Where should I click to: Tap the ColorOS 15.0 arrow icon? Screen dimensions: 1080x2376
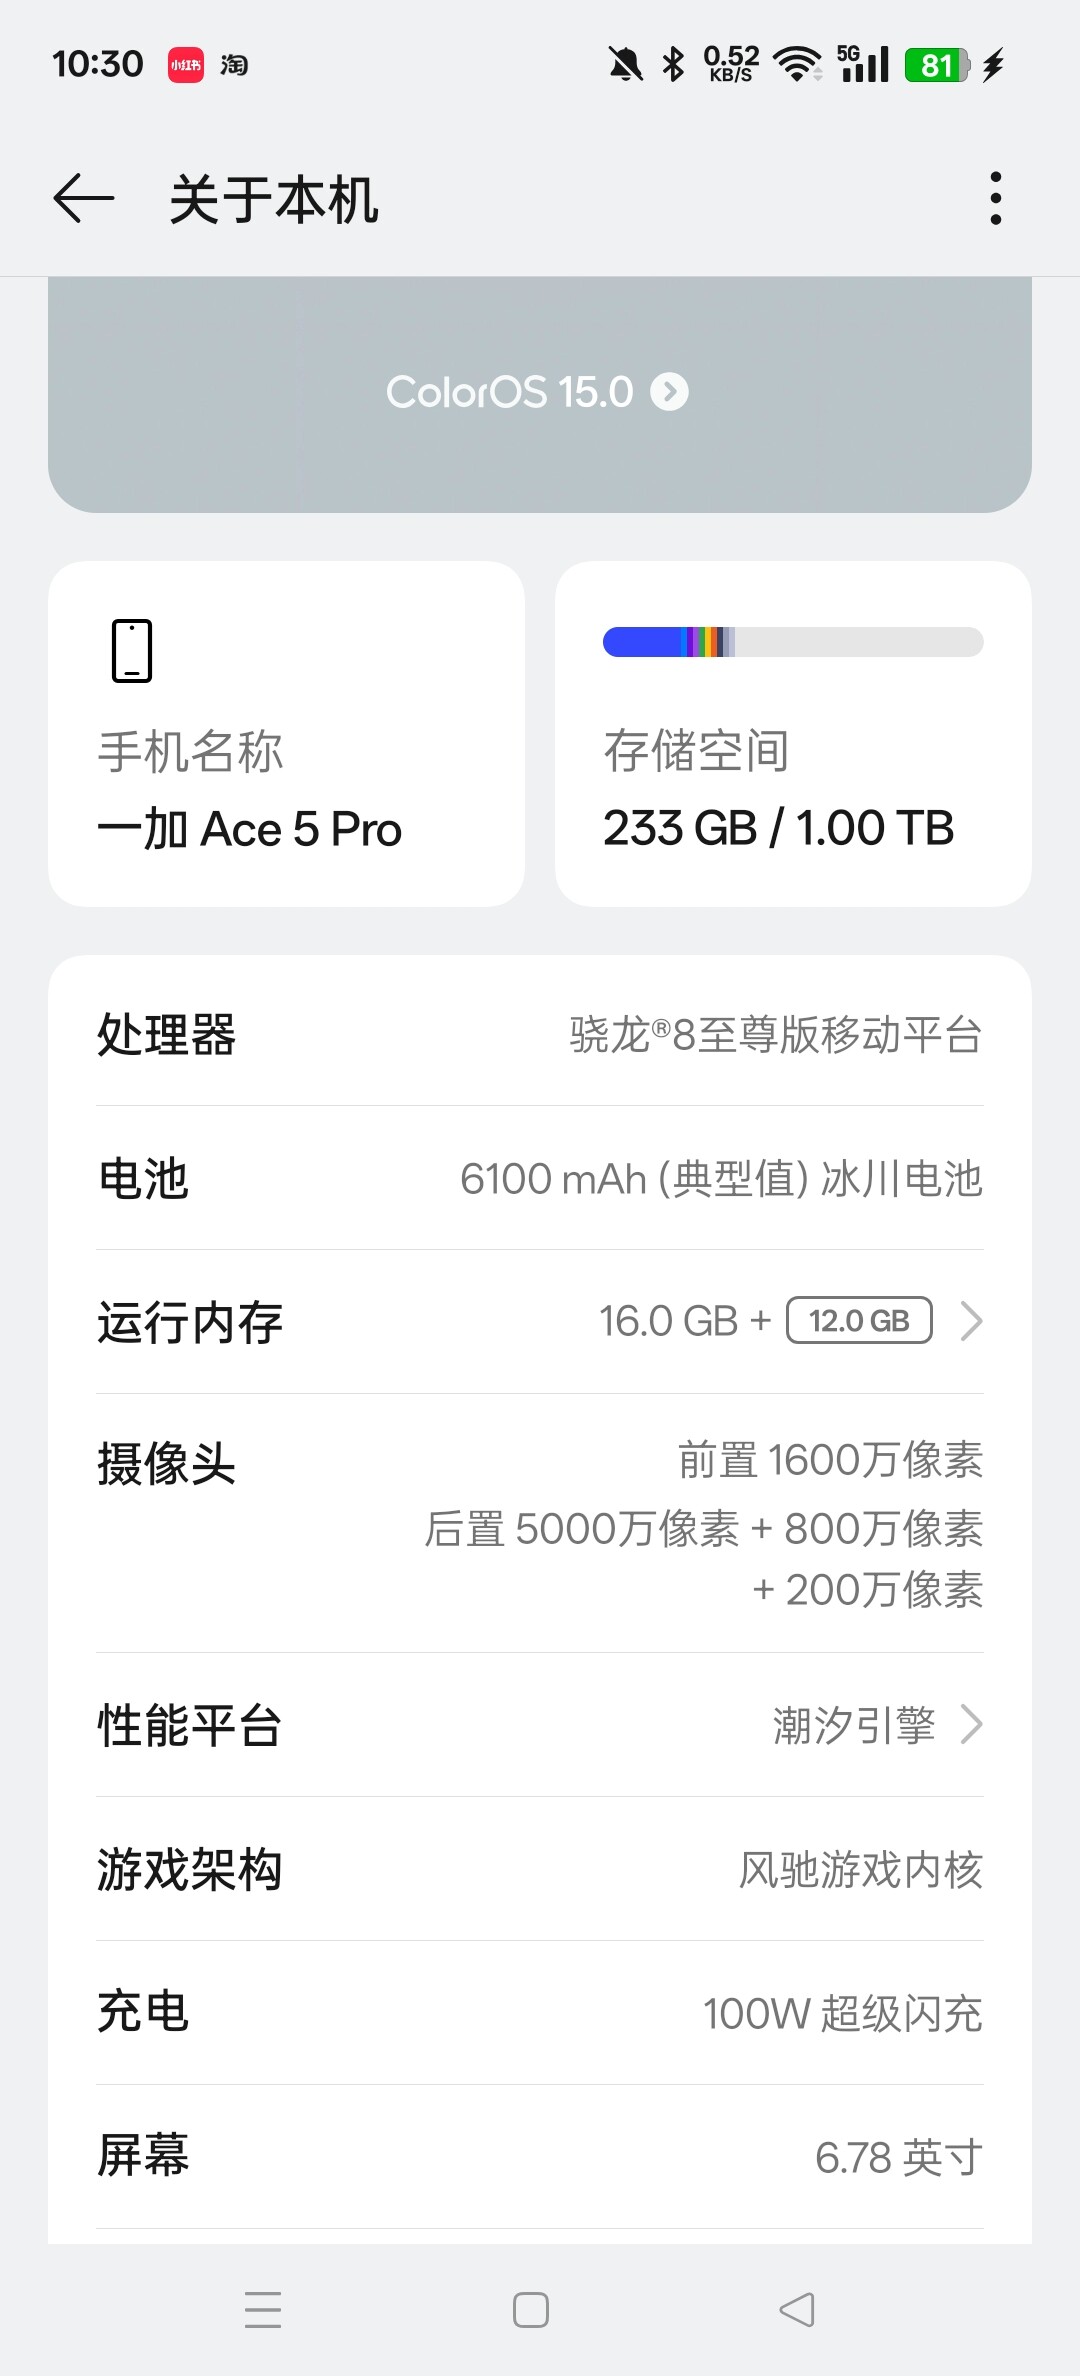(x=669, y=392)
